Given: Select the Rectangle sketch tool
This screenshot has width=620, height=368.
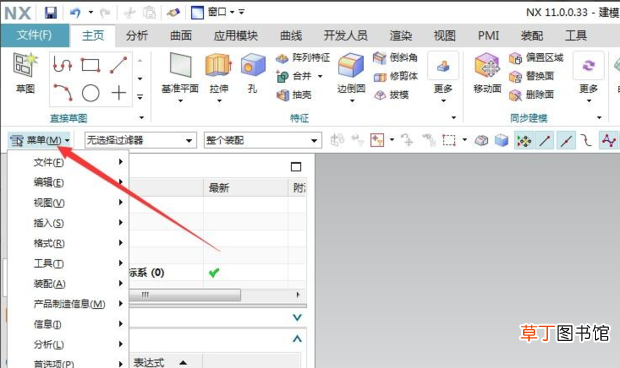Looking at the screenshot, I should [91, 64].
